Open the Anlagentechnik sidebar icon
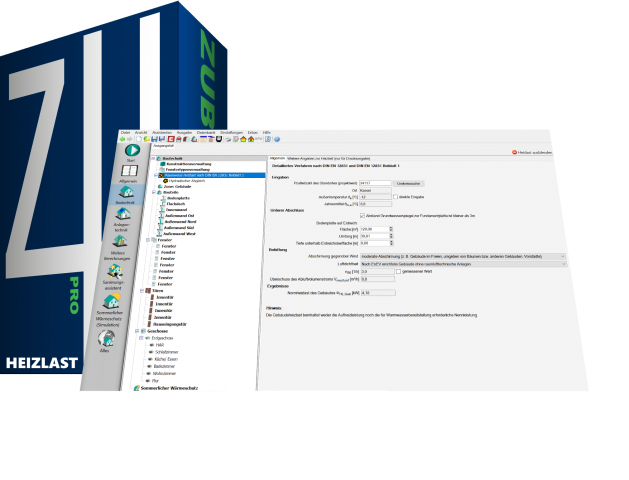The image size is (629, 480). tap(123, 214)
